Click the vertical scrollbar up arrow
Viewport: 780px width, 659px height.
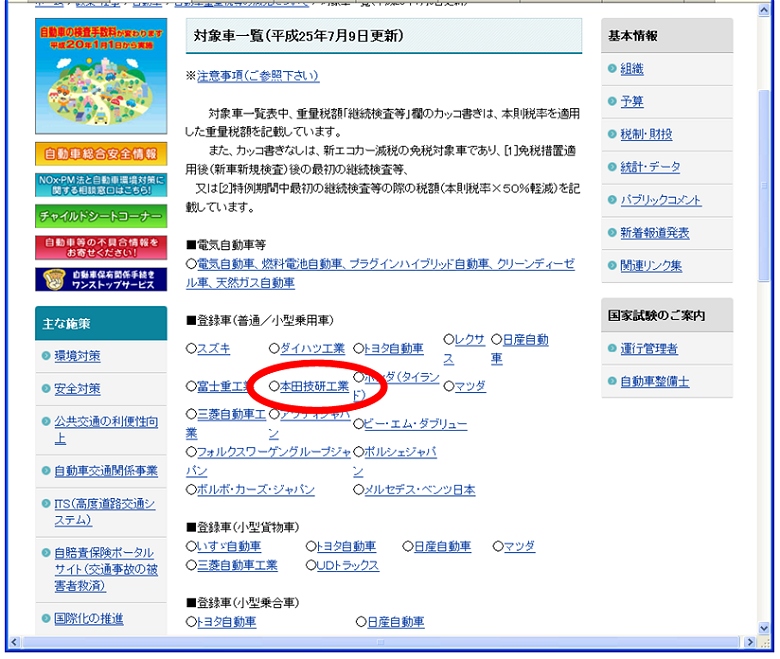click(765, 8)
